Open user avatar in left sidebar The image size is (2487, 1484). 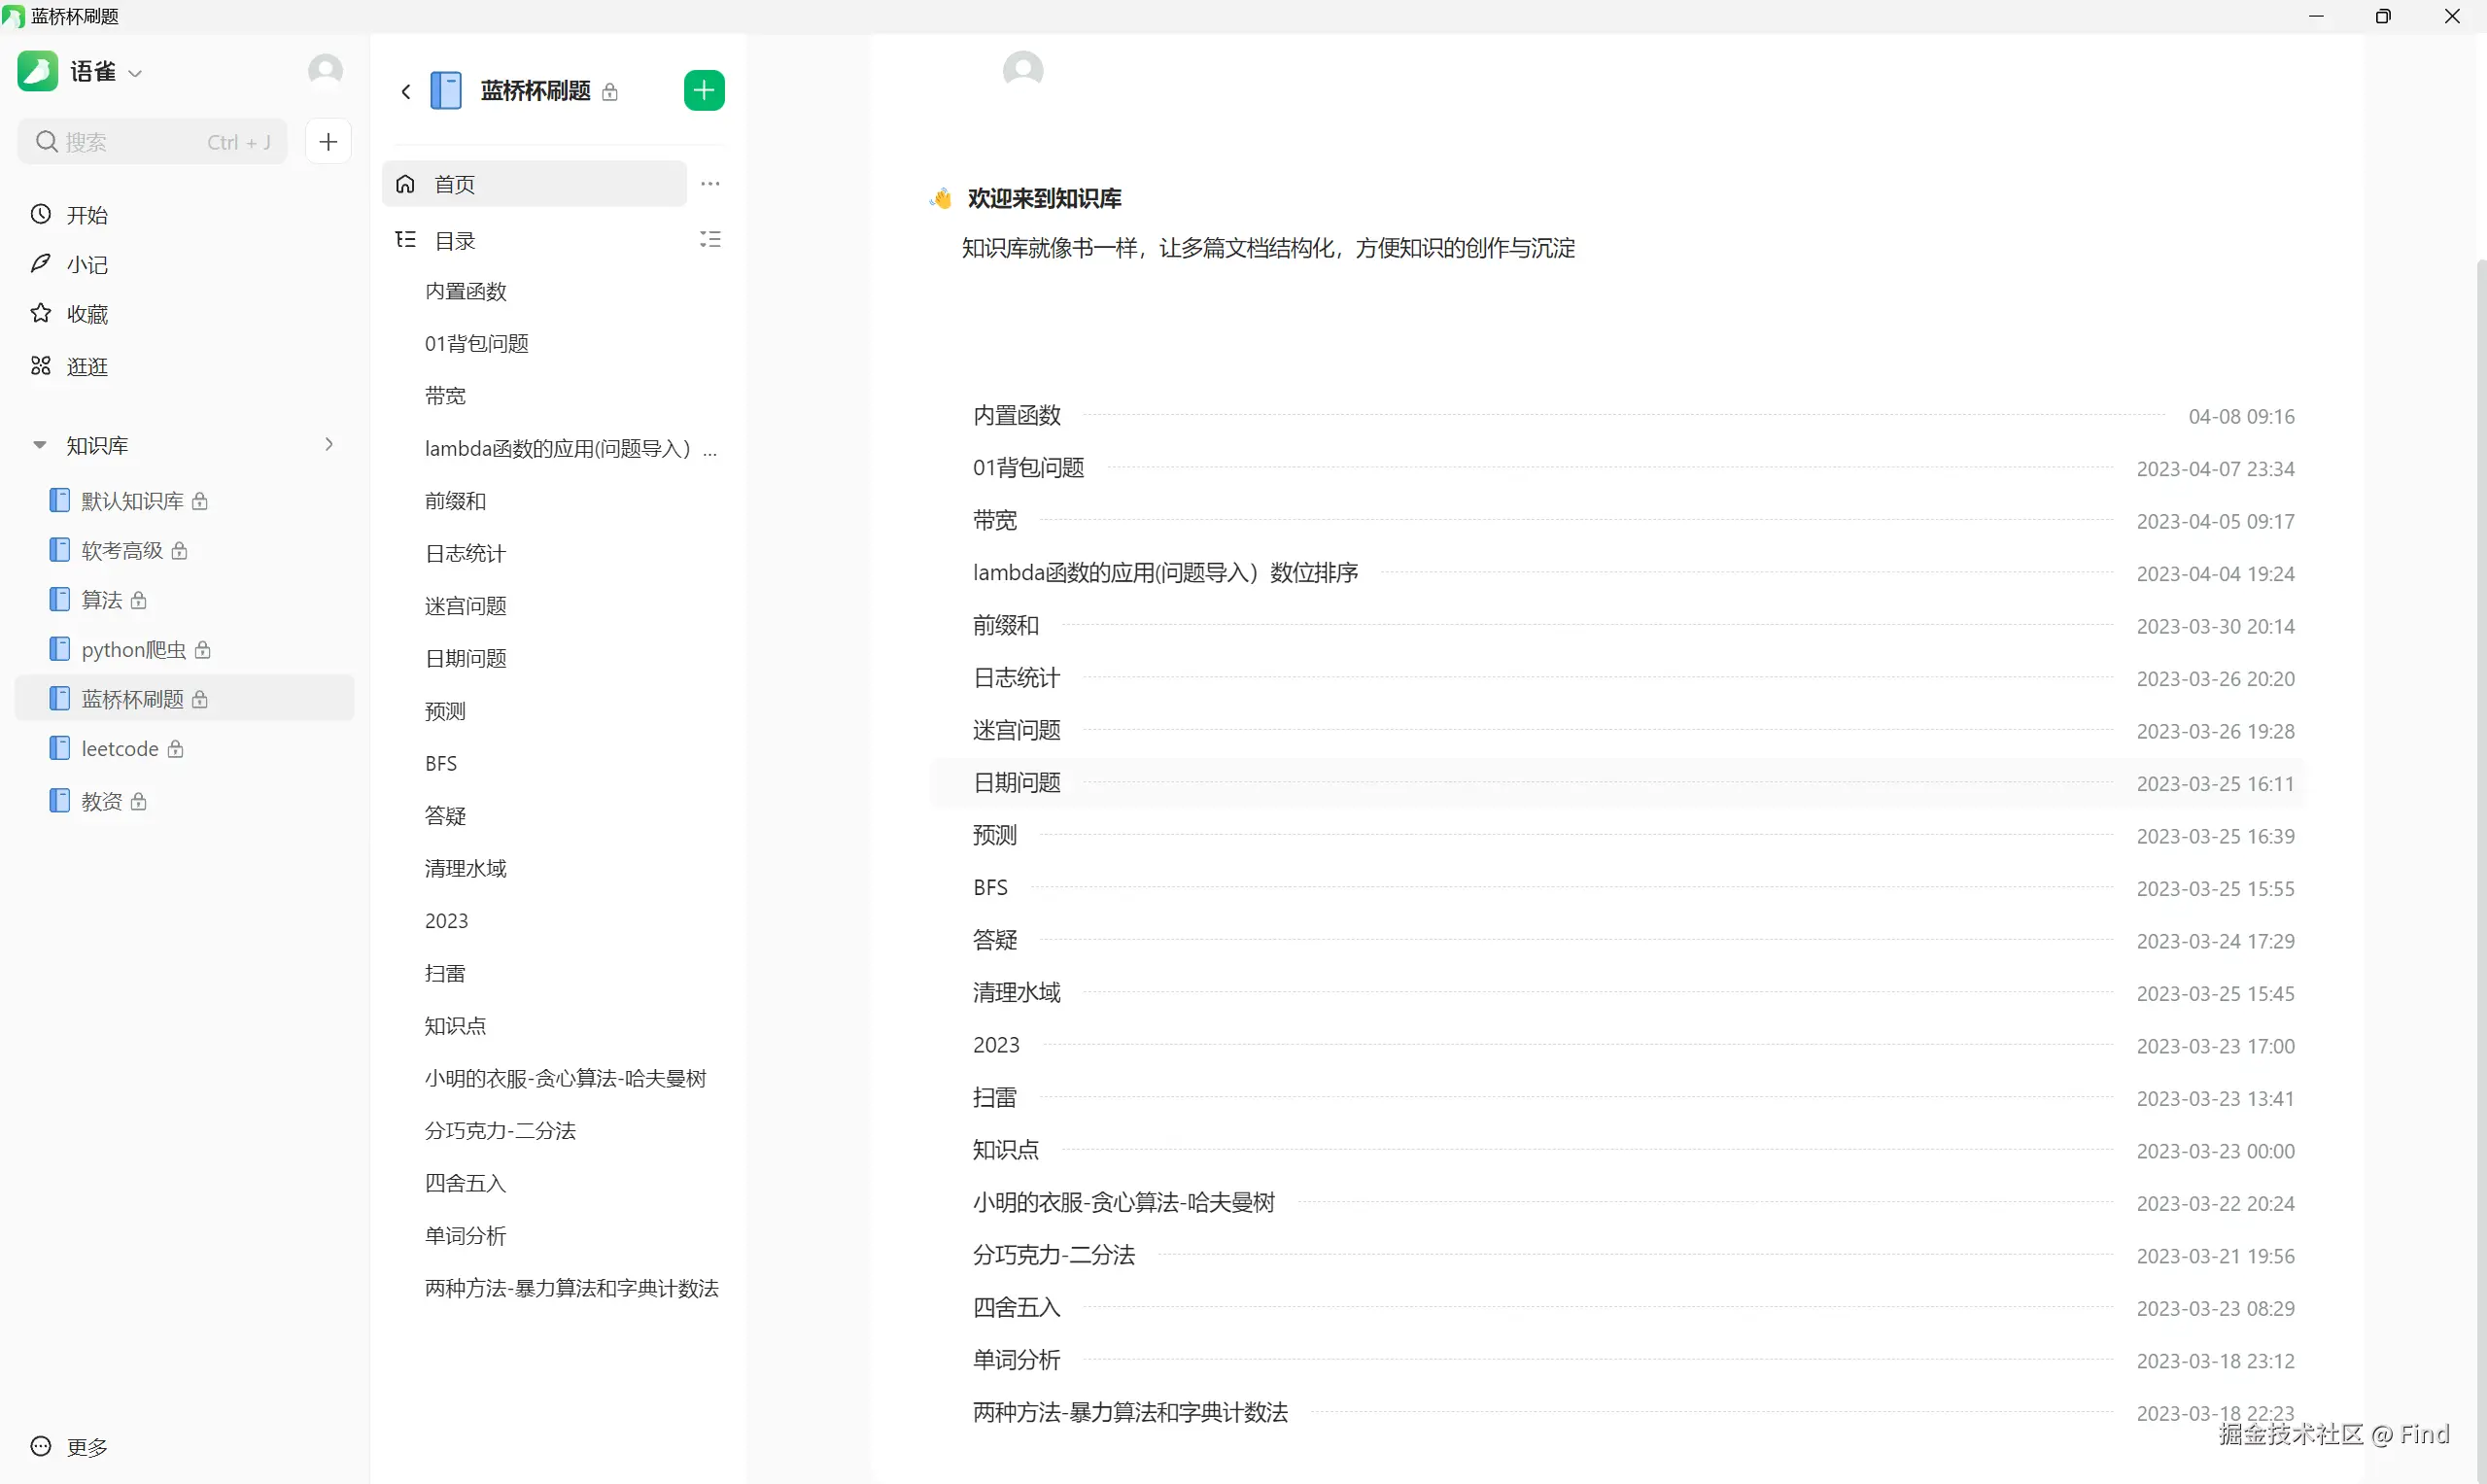pos(325,71)
